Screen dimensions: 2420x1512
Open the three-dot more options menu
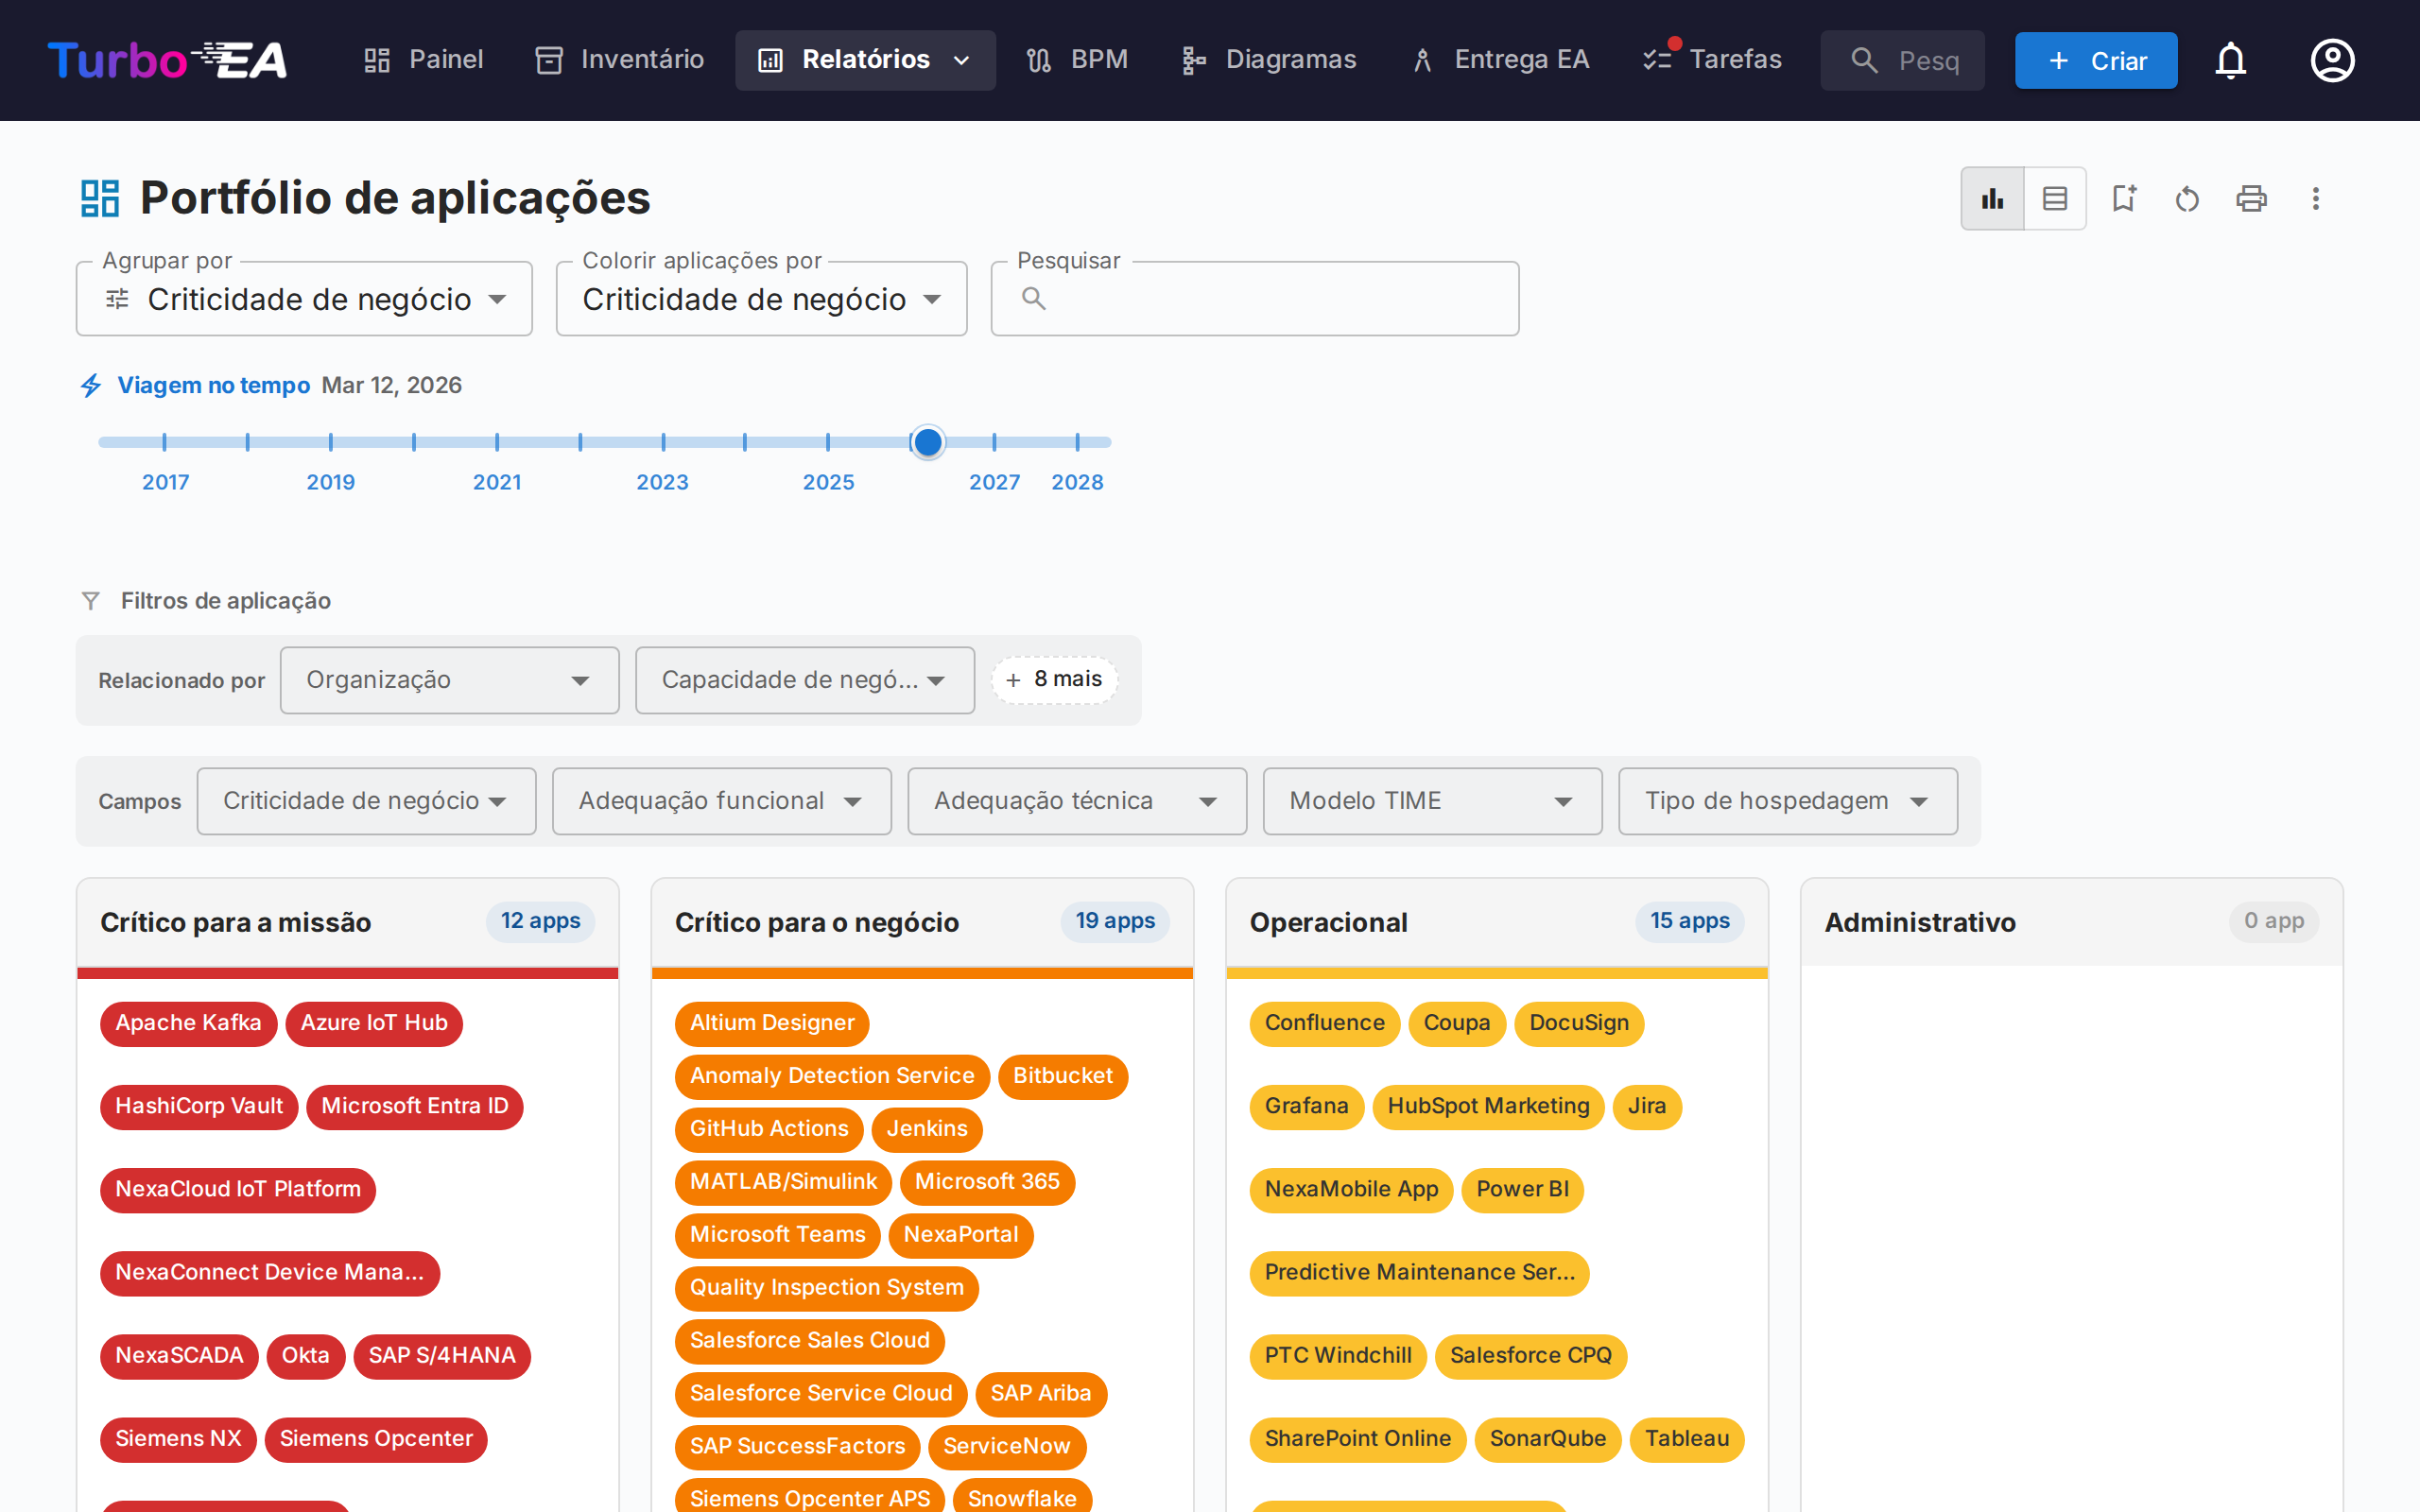tap(2315, 199)
